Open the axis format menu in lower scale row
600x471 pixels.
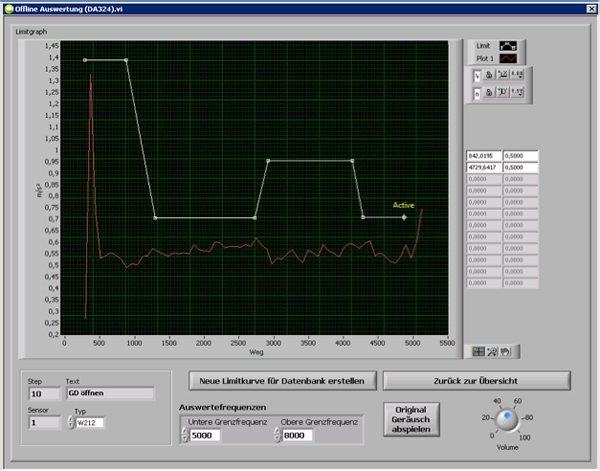pos(518,93)
